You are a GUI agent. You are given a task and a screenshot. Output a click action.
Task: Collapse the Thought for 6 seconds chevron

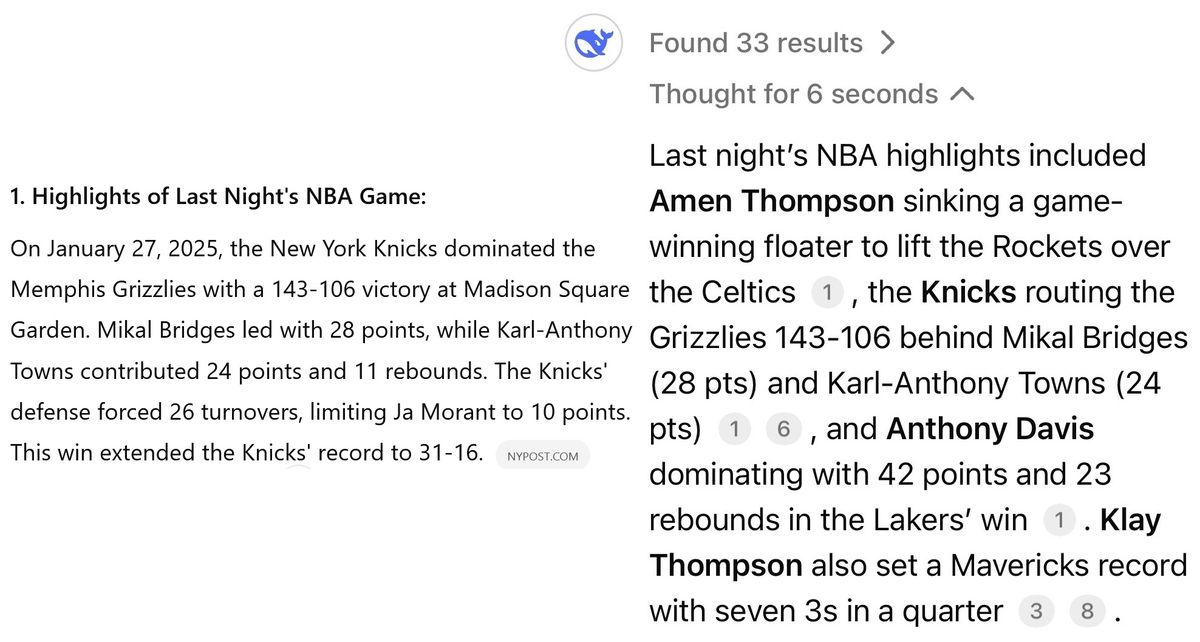pos(961,95)
